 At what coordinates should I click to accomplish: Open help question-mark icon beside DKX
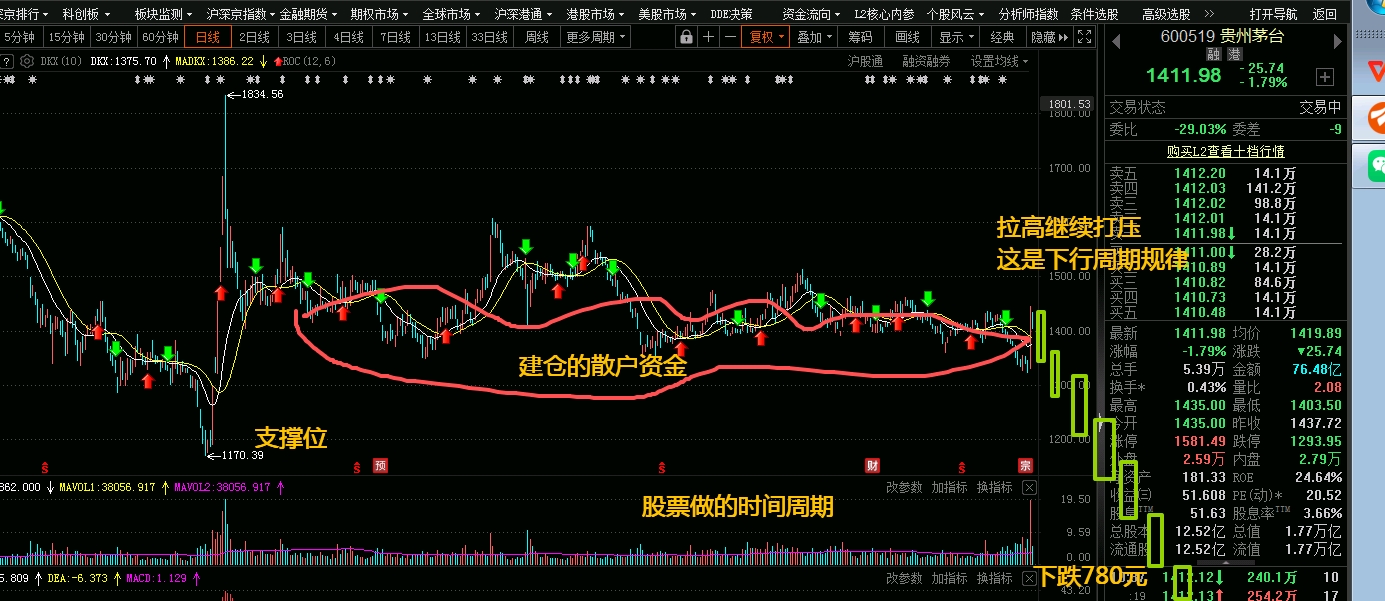(x=6, y=60)
